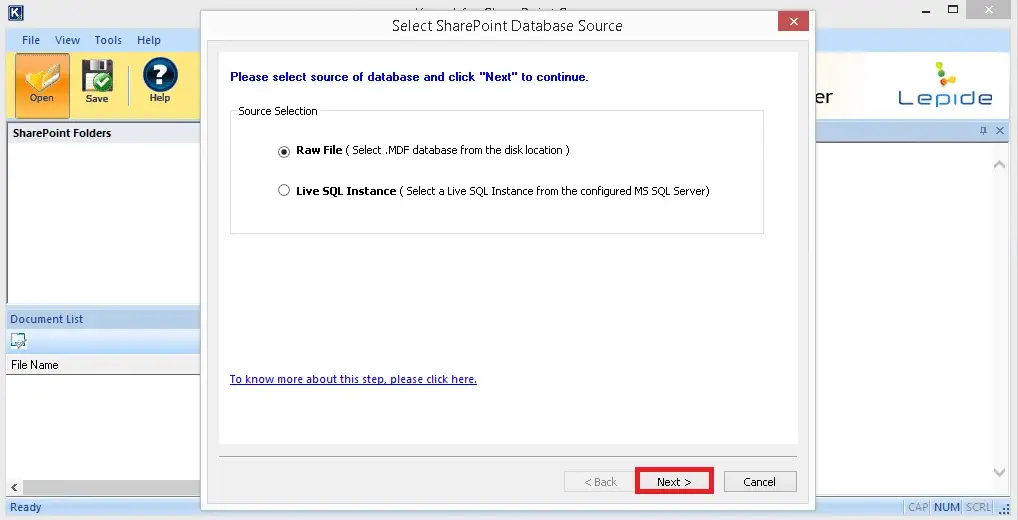Click the Document List panel header
1018x520 pixels.
(104, 319)
